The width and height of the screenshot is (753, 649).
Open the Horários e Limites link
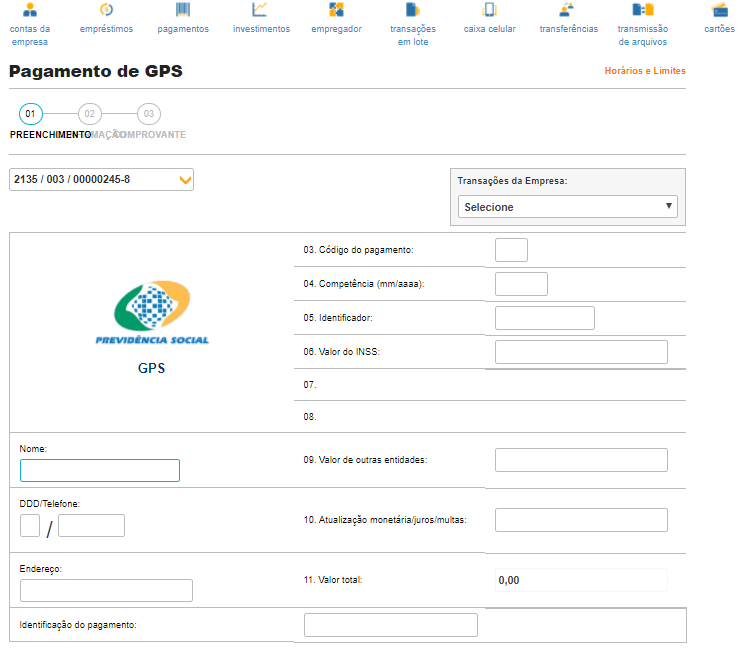point(645,71)
